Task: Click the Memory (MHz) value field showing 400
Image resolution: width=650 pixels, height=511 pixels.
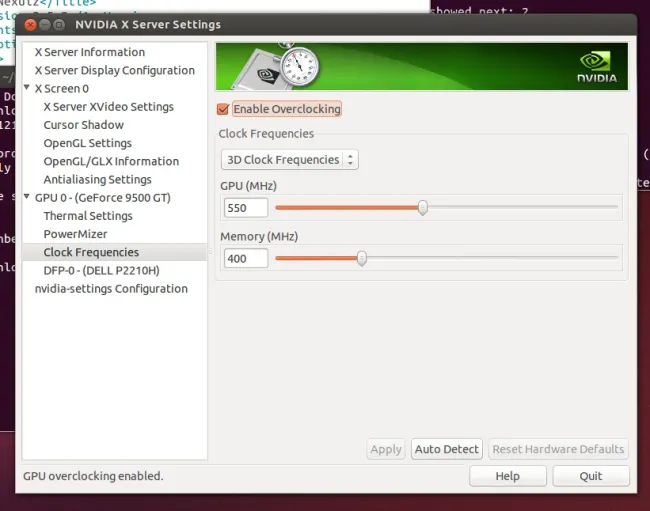Action: click(246, 258)
